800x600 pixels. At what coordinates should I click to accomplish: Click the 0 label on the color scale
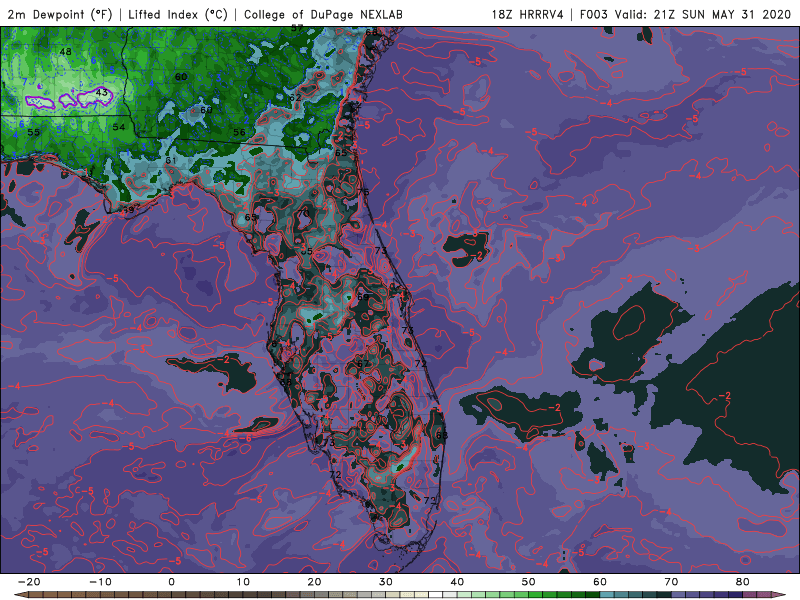171,582
